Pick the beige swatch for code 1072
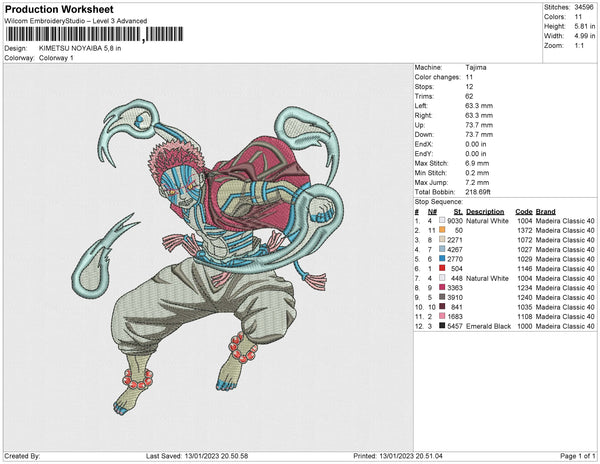The height and width of the screenshot is (464, 600). pos(442,240)
